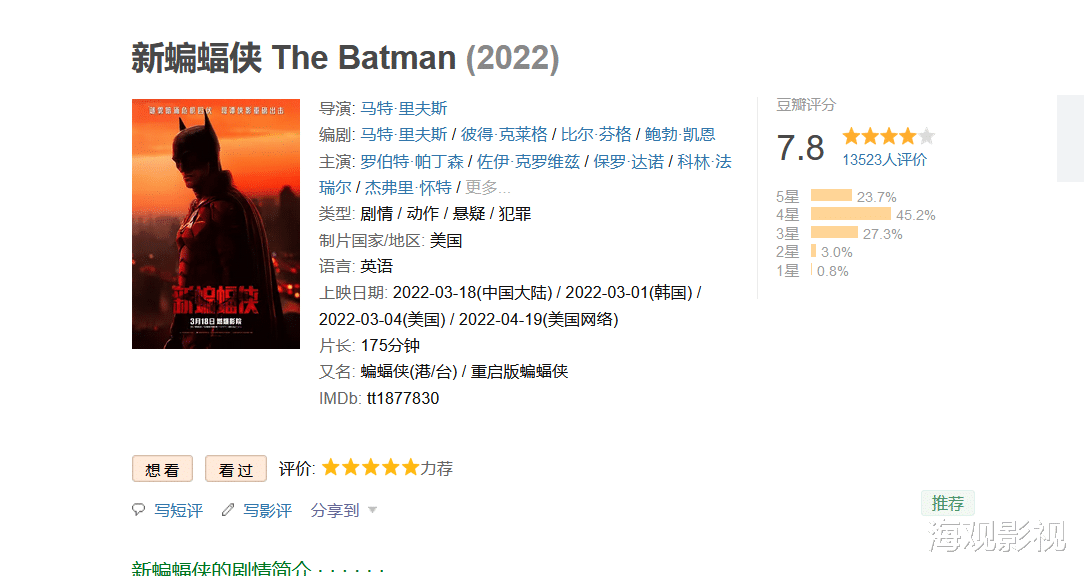Viewport: 1084px width, 576px height.
Task: Click the pencil icon beside 写影评
Action: (228, 510)
